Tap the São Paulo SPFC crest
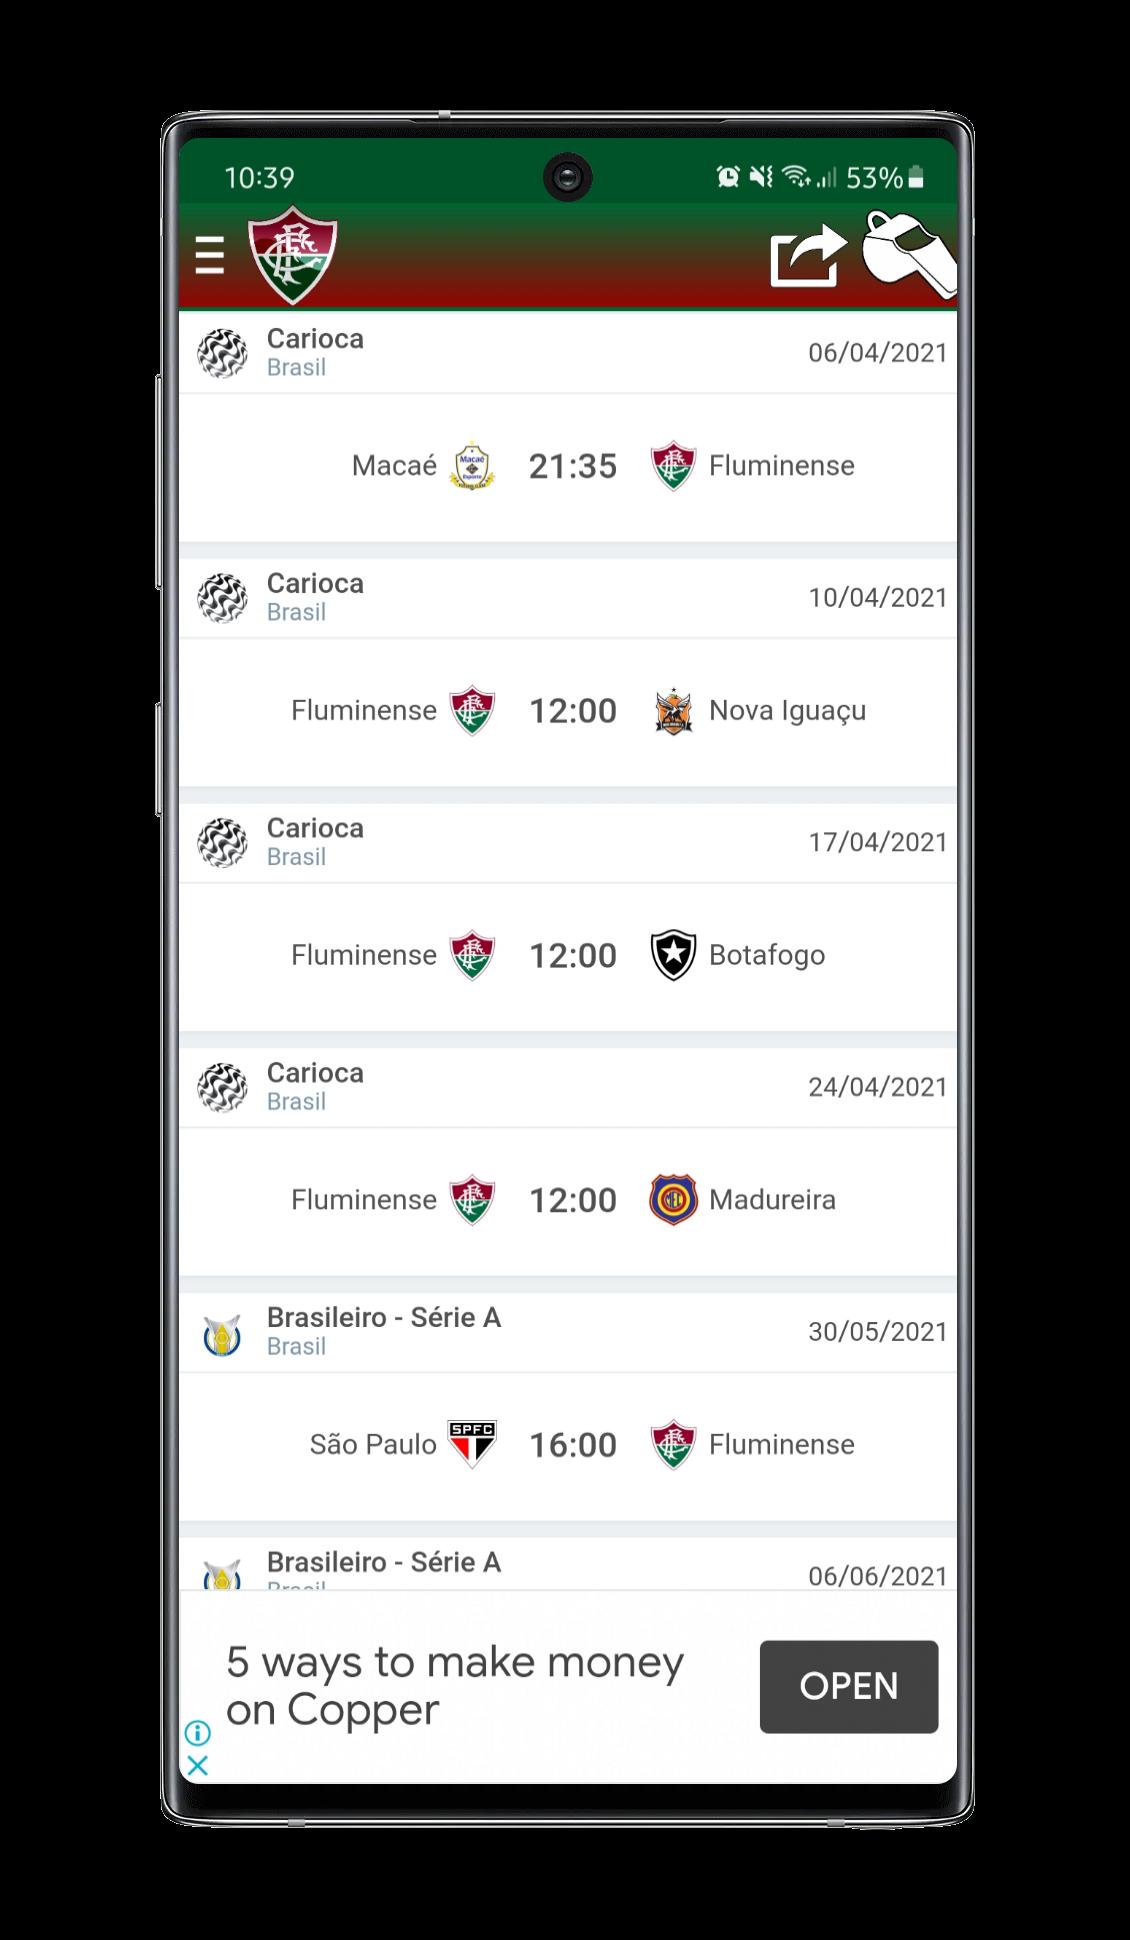The width and height of the screenshot is (1130, 1940). [x=473, y=1444]
